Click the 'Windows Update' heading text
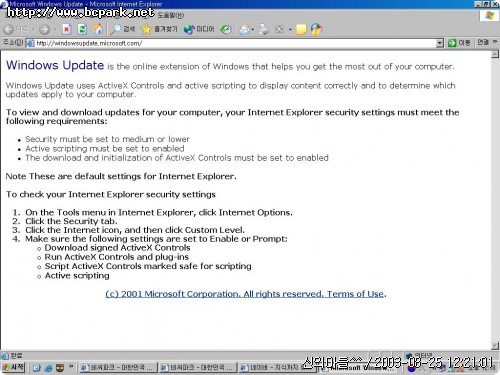 tap(55, 65)
